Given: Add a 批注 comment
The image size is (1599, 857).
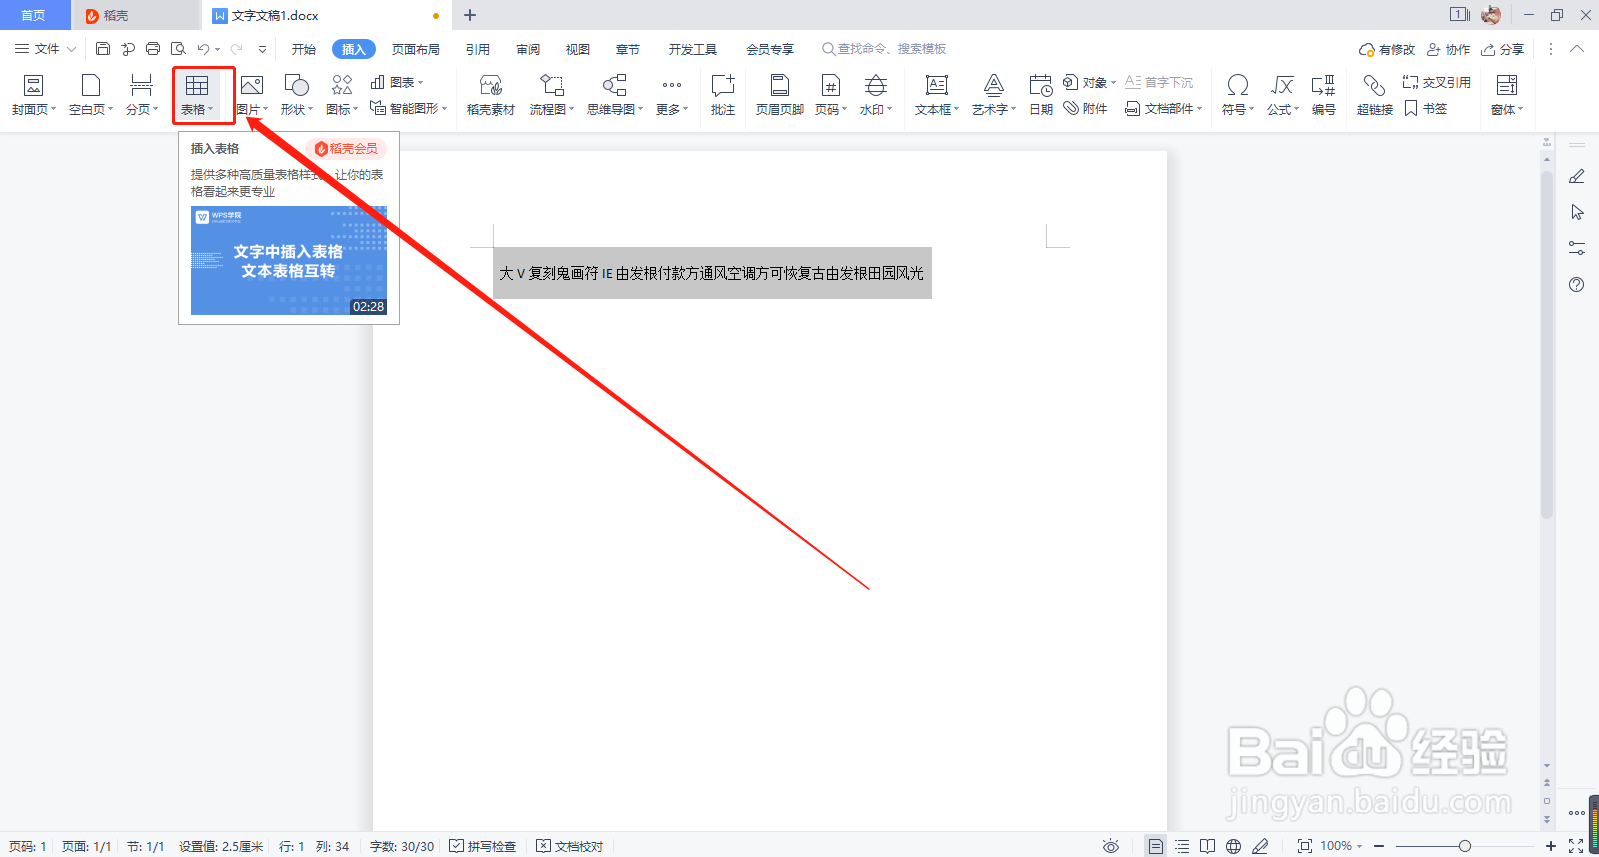Looking at the screenshot, I should [723, 96].
